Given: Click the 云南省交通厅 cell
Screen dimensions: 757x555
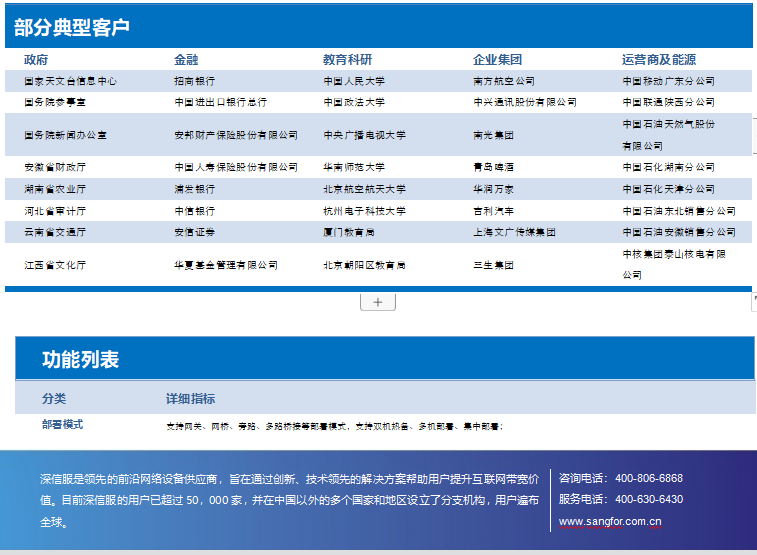Looking at the screenshot, I should click(55, 232).
